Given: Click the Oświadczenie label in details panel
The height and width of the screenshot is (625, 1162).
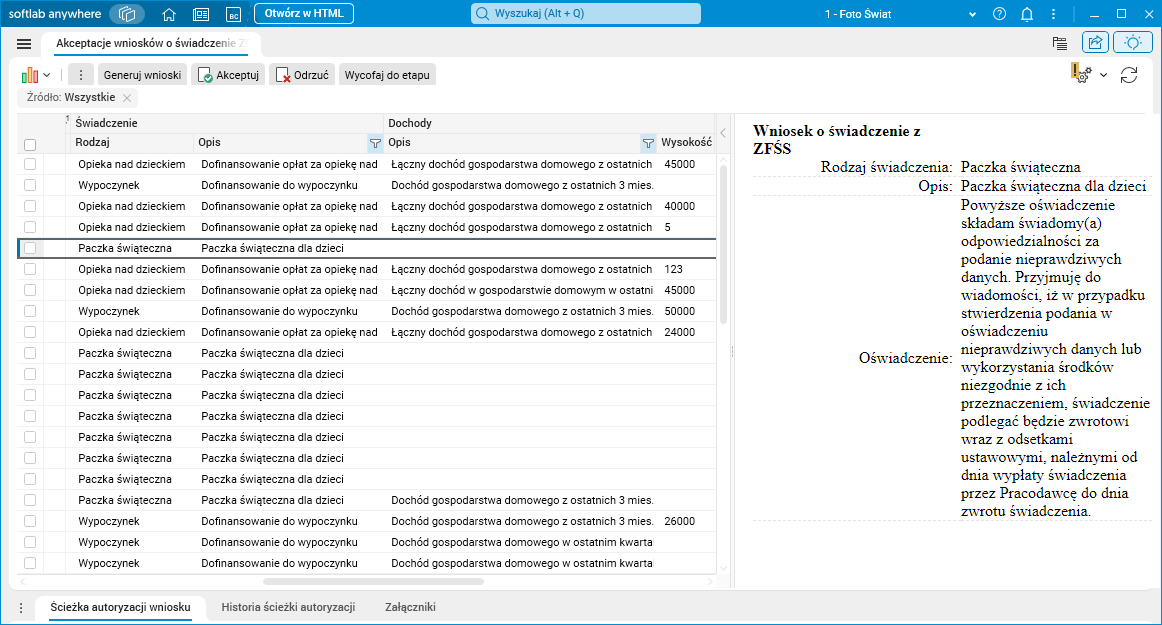Looking at the screenshot, I should [905, 358].
